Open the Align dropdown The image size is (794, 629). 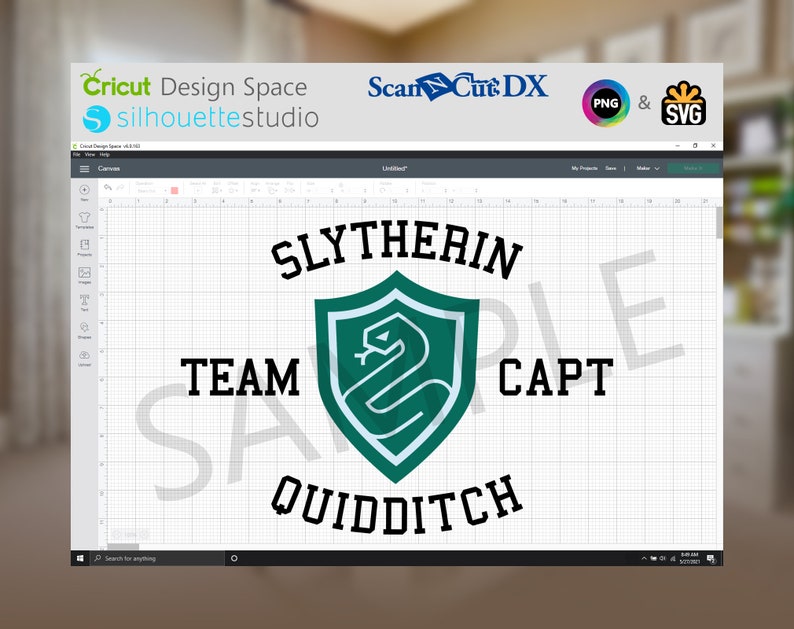coord(255,190)
